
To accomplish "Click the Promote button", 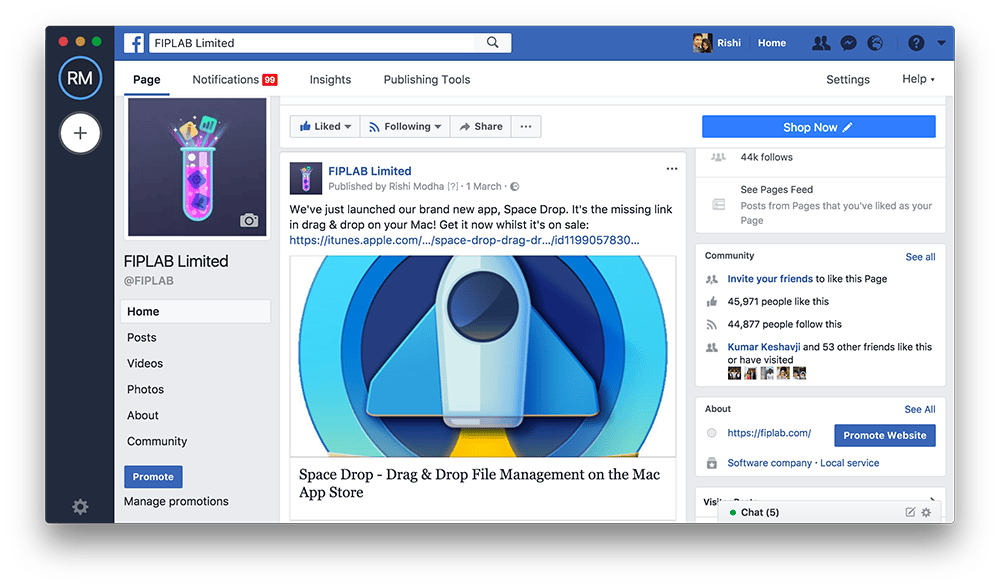I will (x=153, y=476).
